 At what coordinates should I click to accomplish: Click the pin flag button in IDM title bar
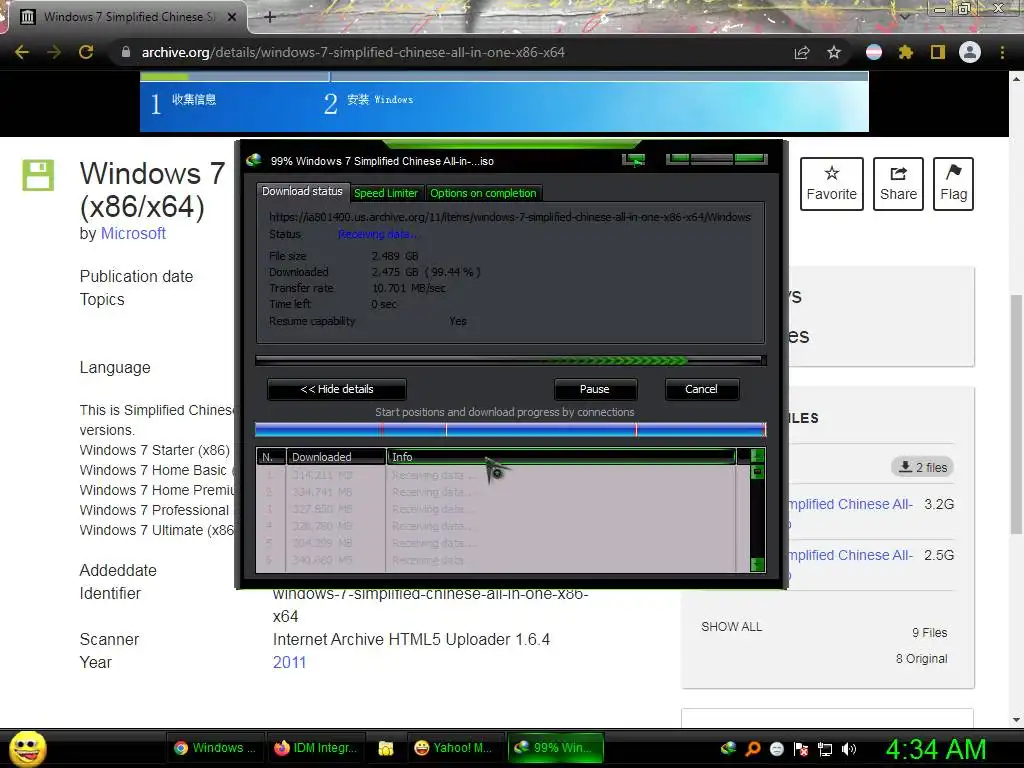click(x=633, y=161)
